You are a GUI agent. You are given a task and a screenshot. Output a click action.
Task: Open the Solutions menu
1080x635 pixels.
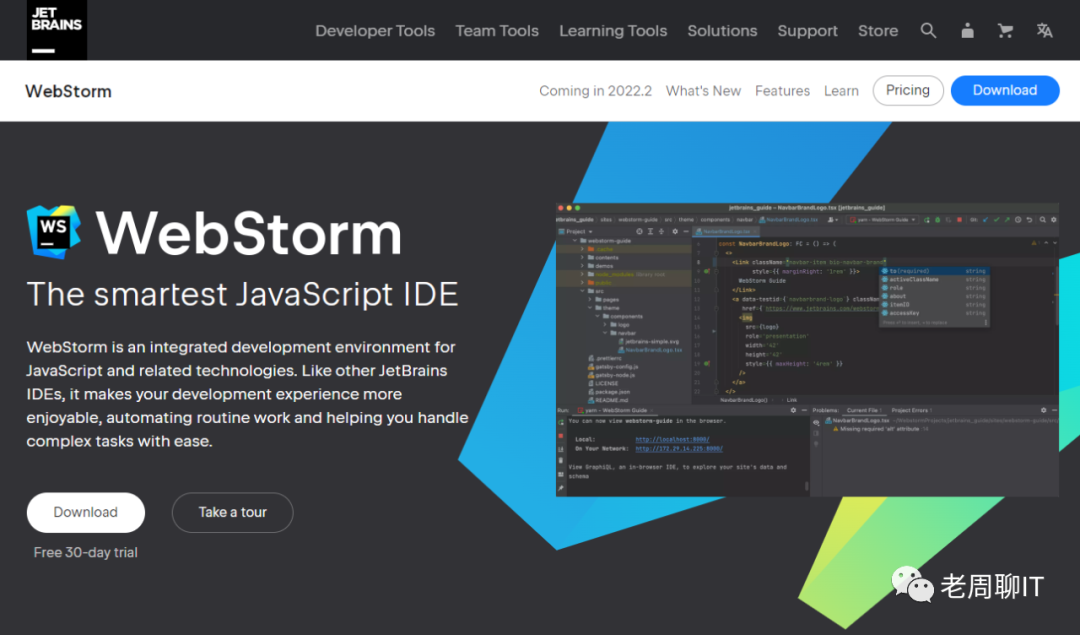click(722, 31)
